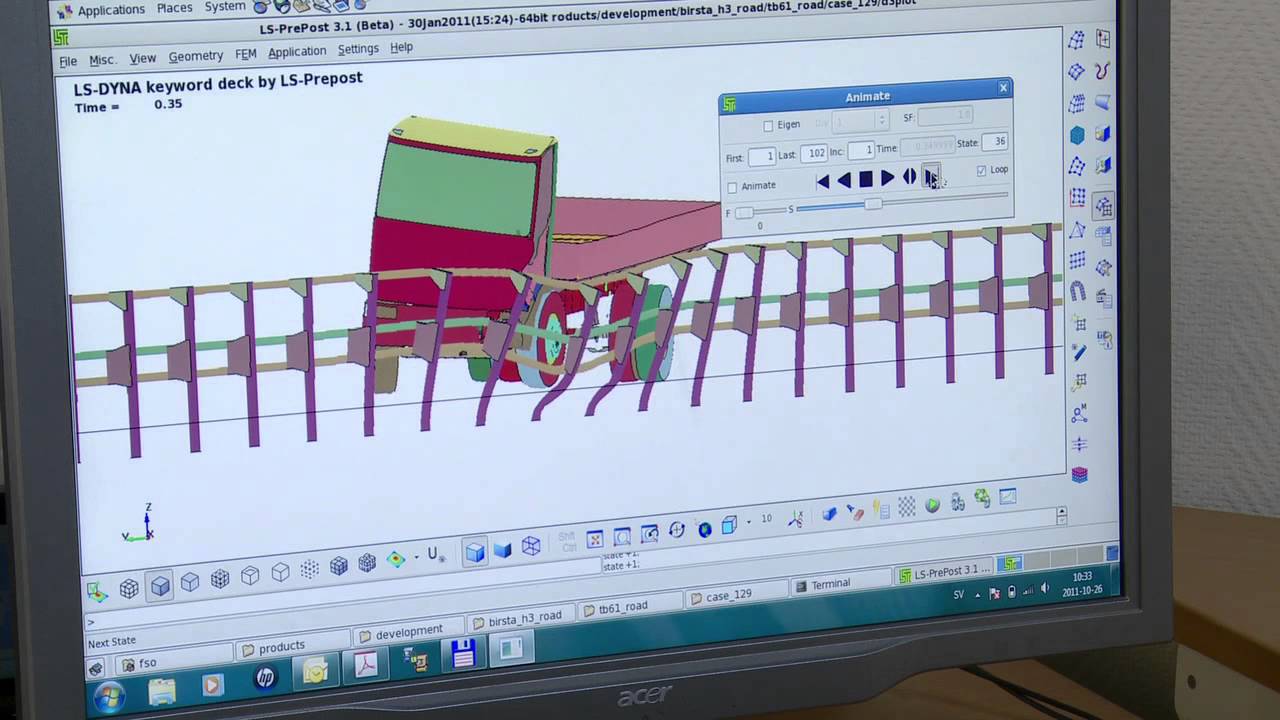Click the yellow diamond icon in lower toolbar
Image resolution: width=1280 pixels, height=720 pixels.
396,560
